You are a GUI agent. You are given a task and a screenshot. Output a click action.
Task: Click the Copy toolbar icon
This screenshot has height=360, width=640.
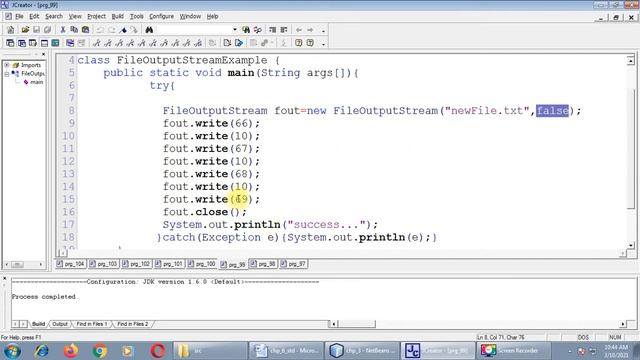(x=74, y=30)
